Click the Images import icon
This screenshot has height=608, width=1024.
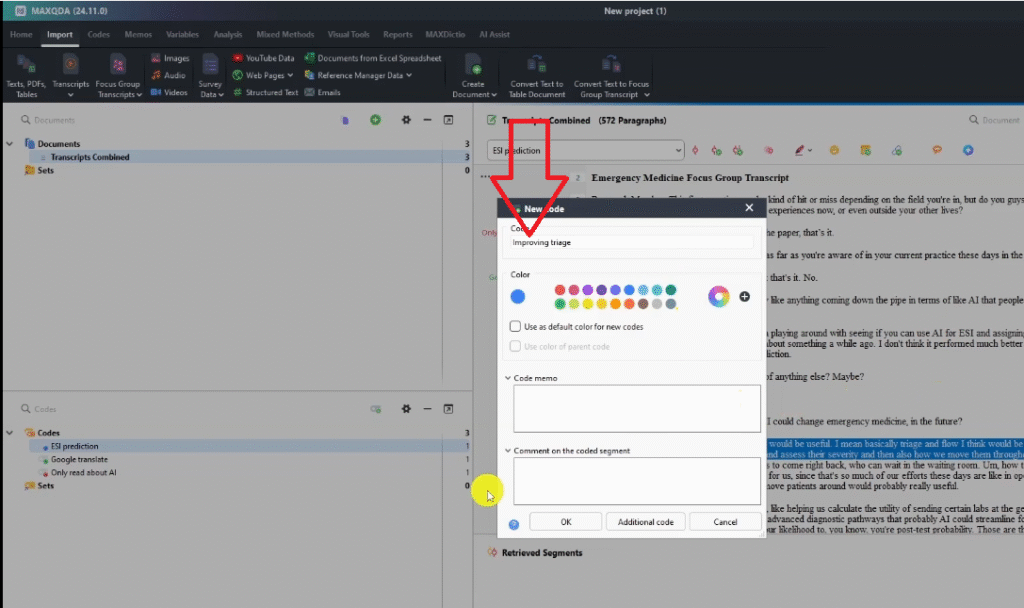point(155,59)
